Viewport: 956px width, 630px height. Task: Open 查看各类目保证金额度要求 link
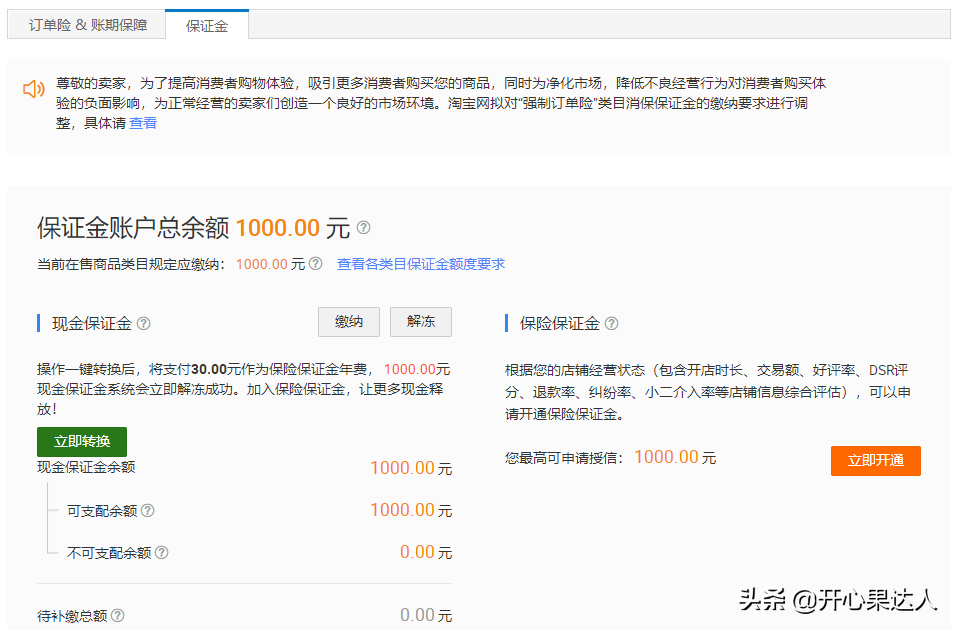coord(421,264)
